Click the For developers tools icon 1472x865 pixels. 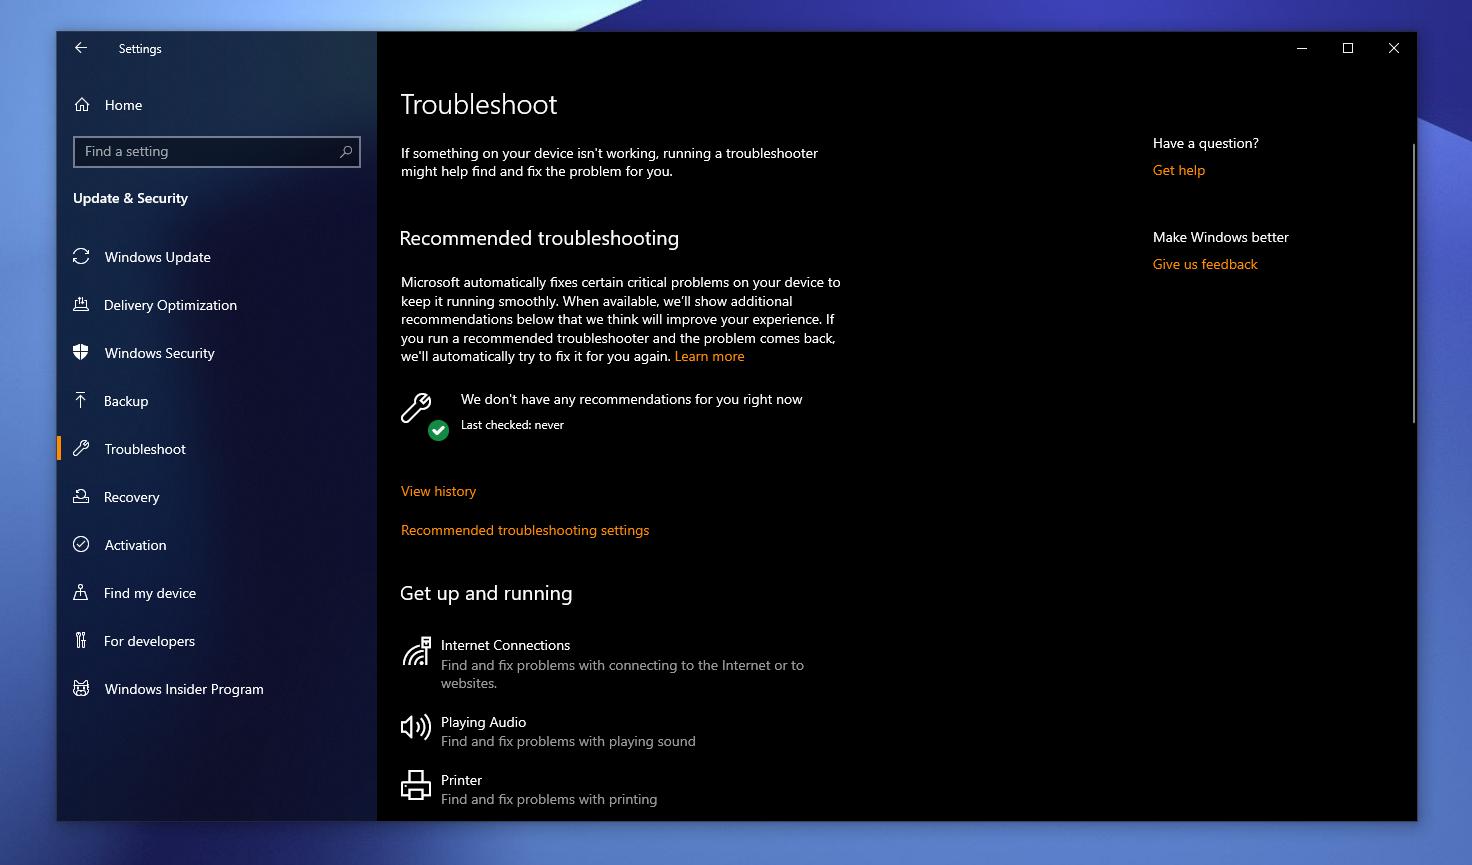coord(81,641)
